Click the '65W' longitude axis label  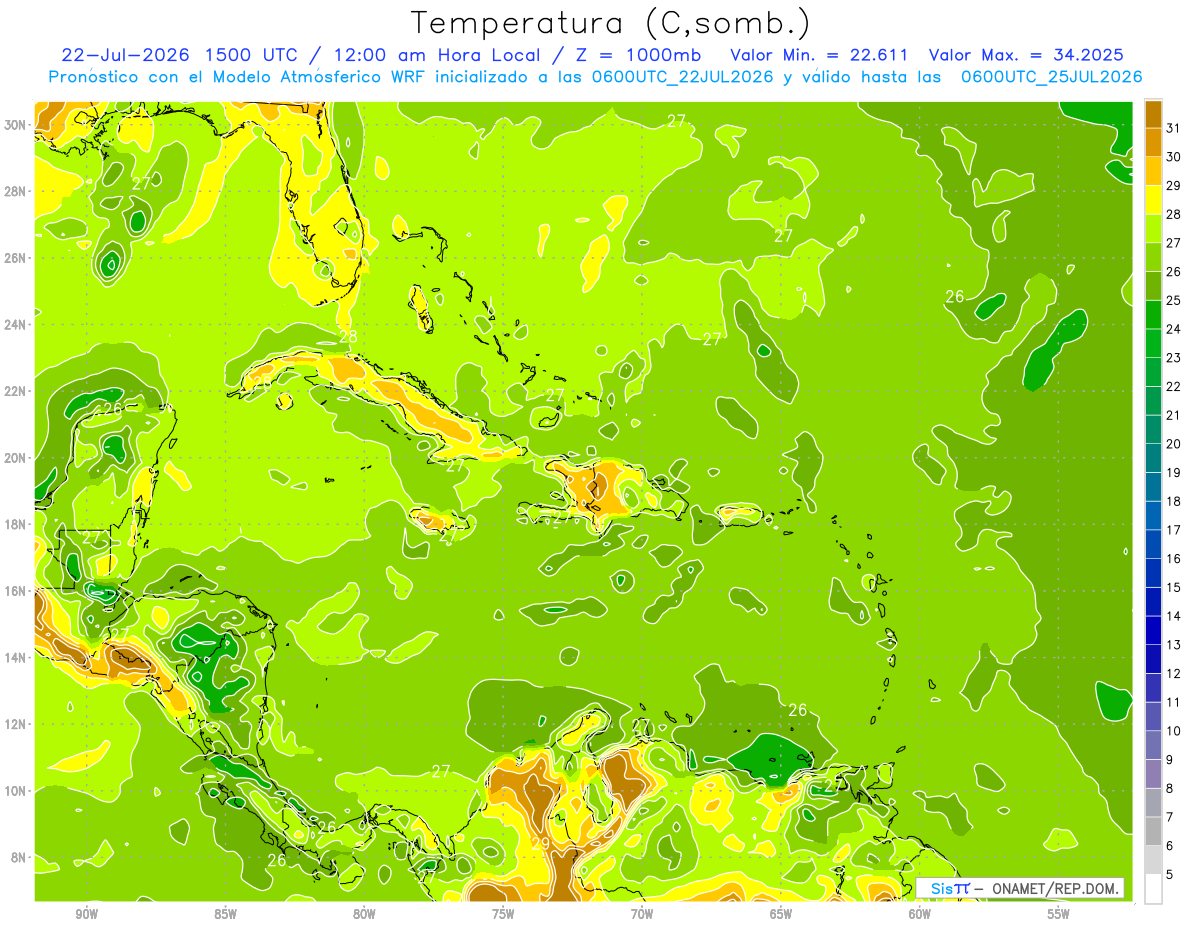(x=781, y=914)
